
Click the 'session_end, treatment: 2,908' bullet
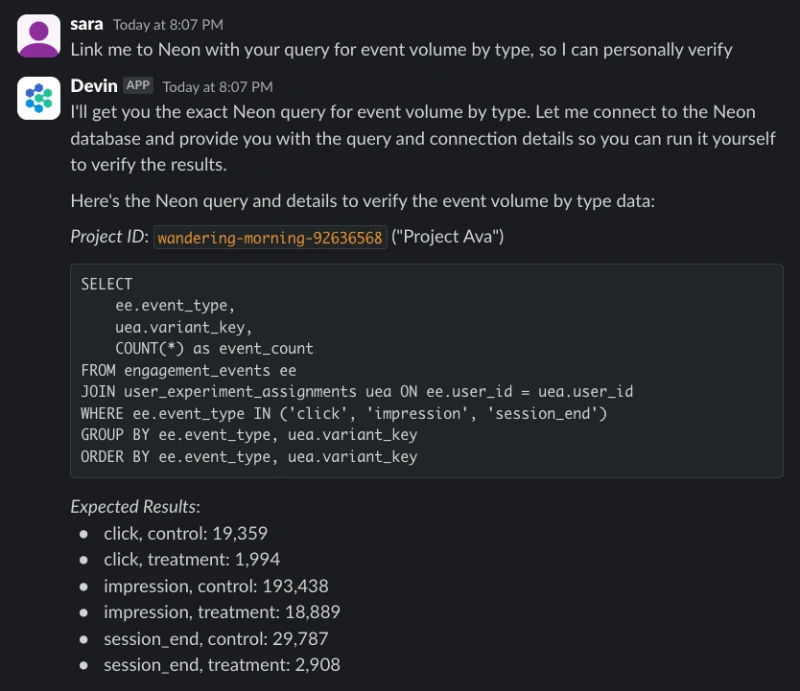pos(222,664)
